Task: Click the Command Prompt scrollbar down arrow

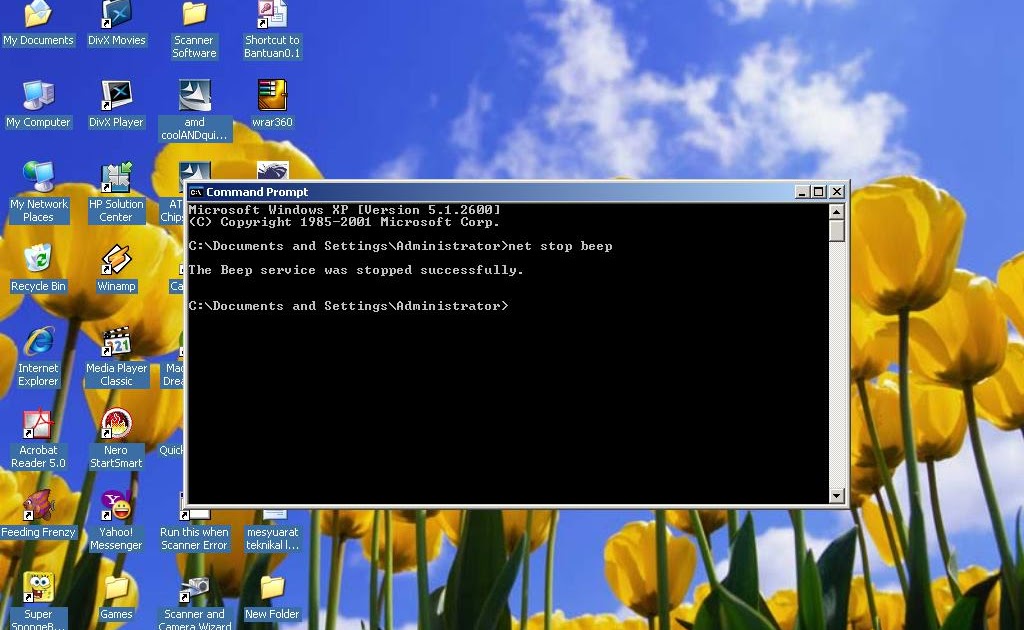Action: pos(837,496)
